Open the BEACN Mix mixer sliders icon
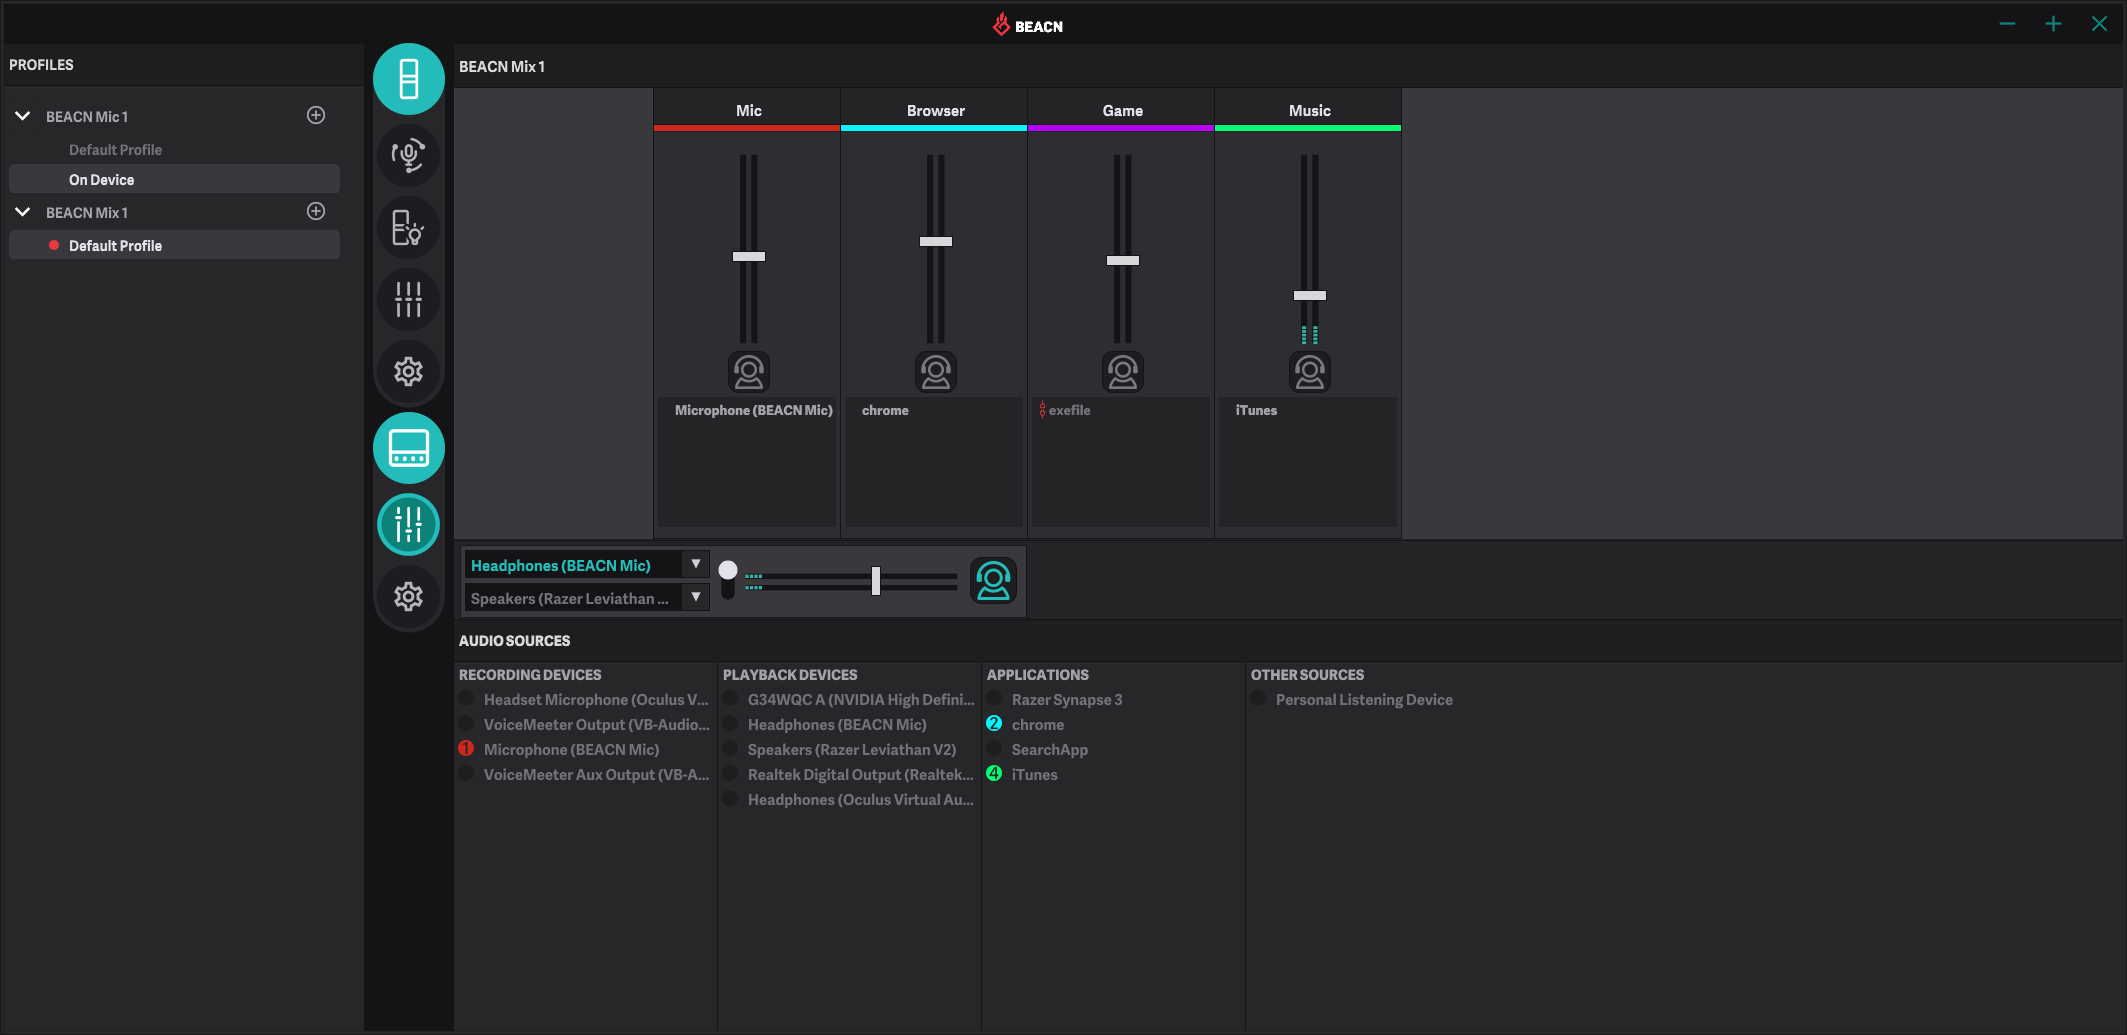This screenshot has width=2127, height=1035. (408, 524)
